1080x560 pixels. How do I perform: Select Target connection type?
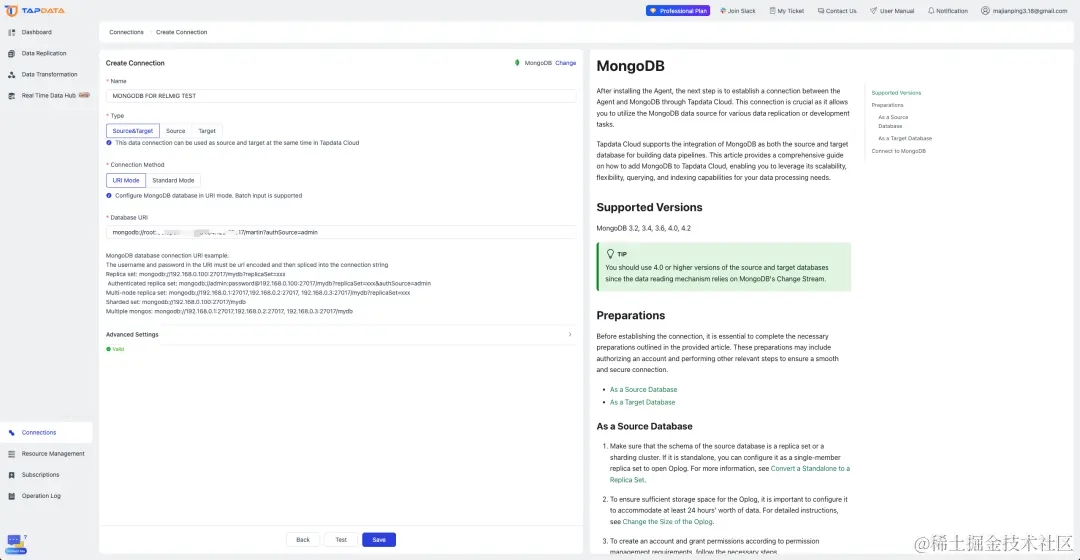[207, 131]
